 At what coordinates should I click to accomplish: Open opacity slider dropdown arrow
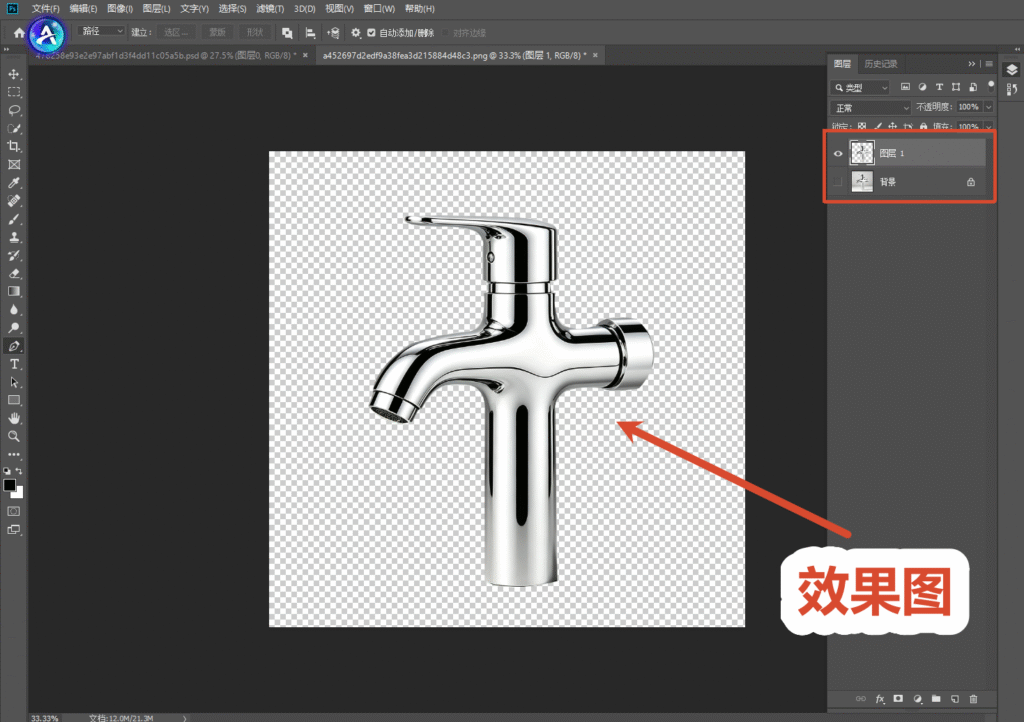[x=989, y=107]
